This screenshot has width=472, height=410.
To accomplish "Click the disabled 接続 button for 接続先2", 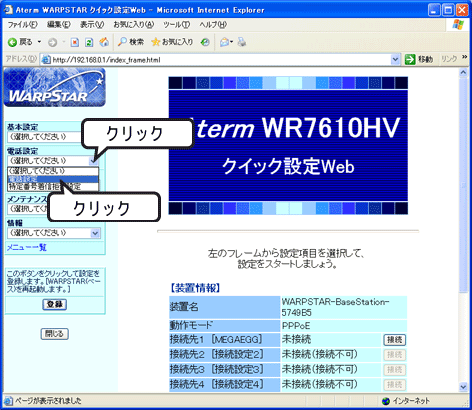I will pos(395,355).
